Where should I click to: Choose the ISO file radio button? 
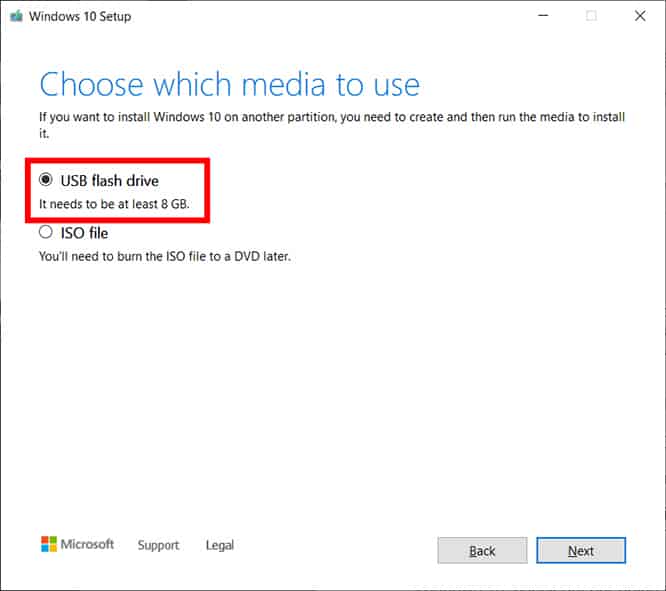(x=45, y=233)
